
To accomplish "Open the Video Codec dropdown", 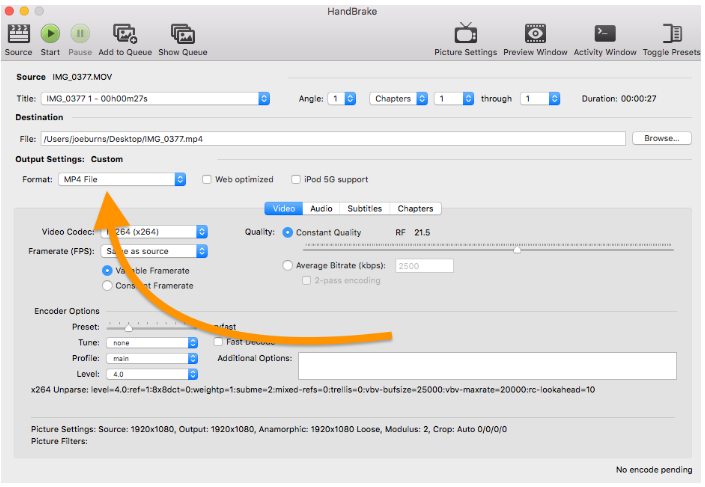I will 154,232.
